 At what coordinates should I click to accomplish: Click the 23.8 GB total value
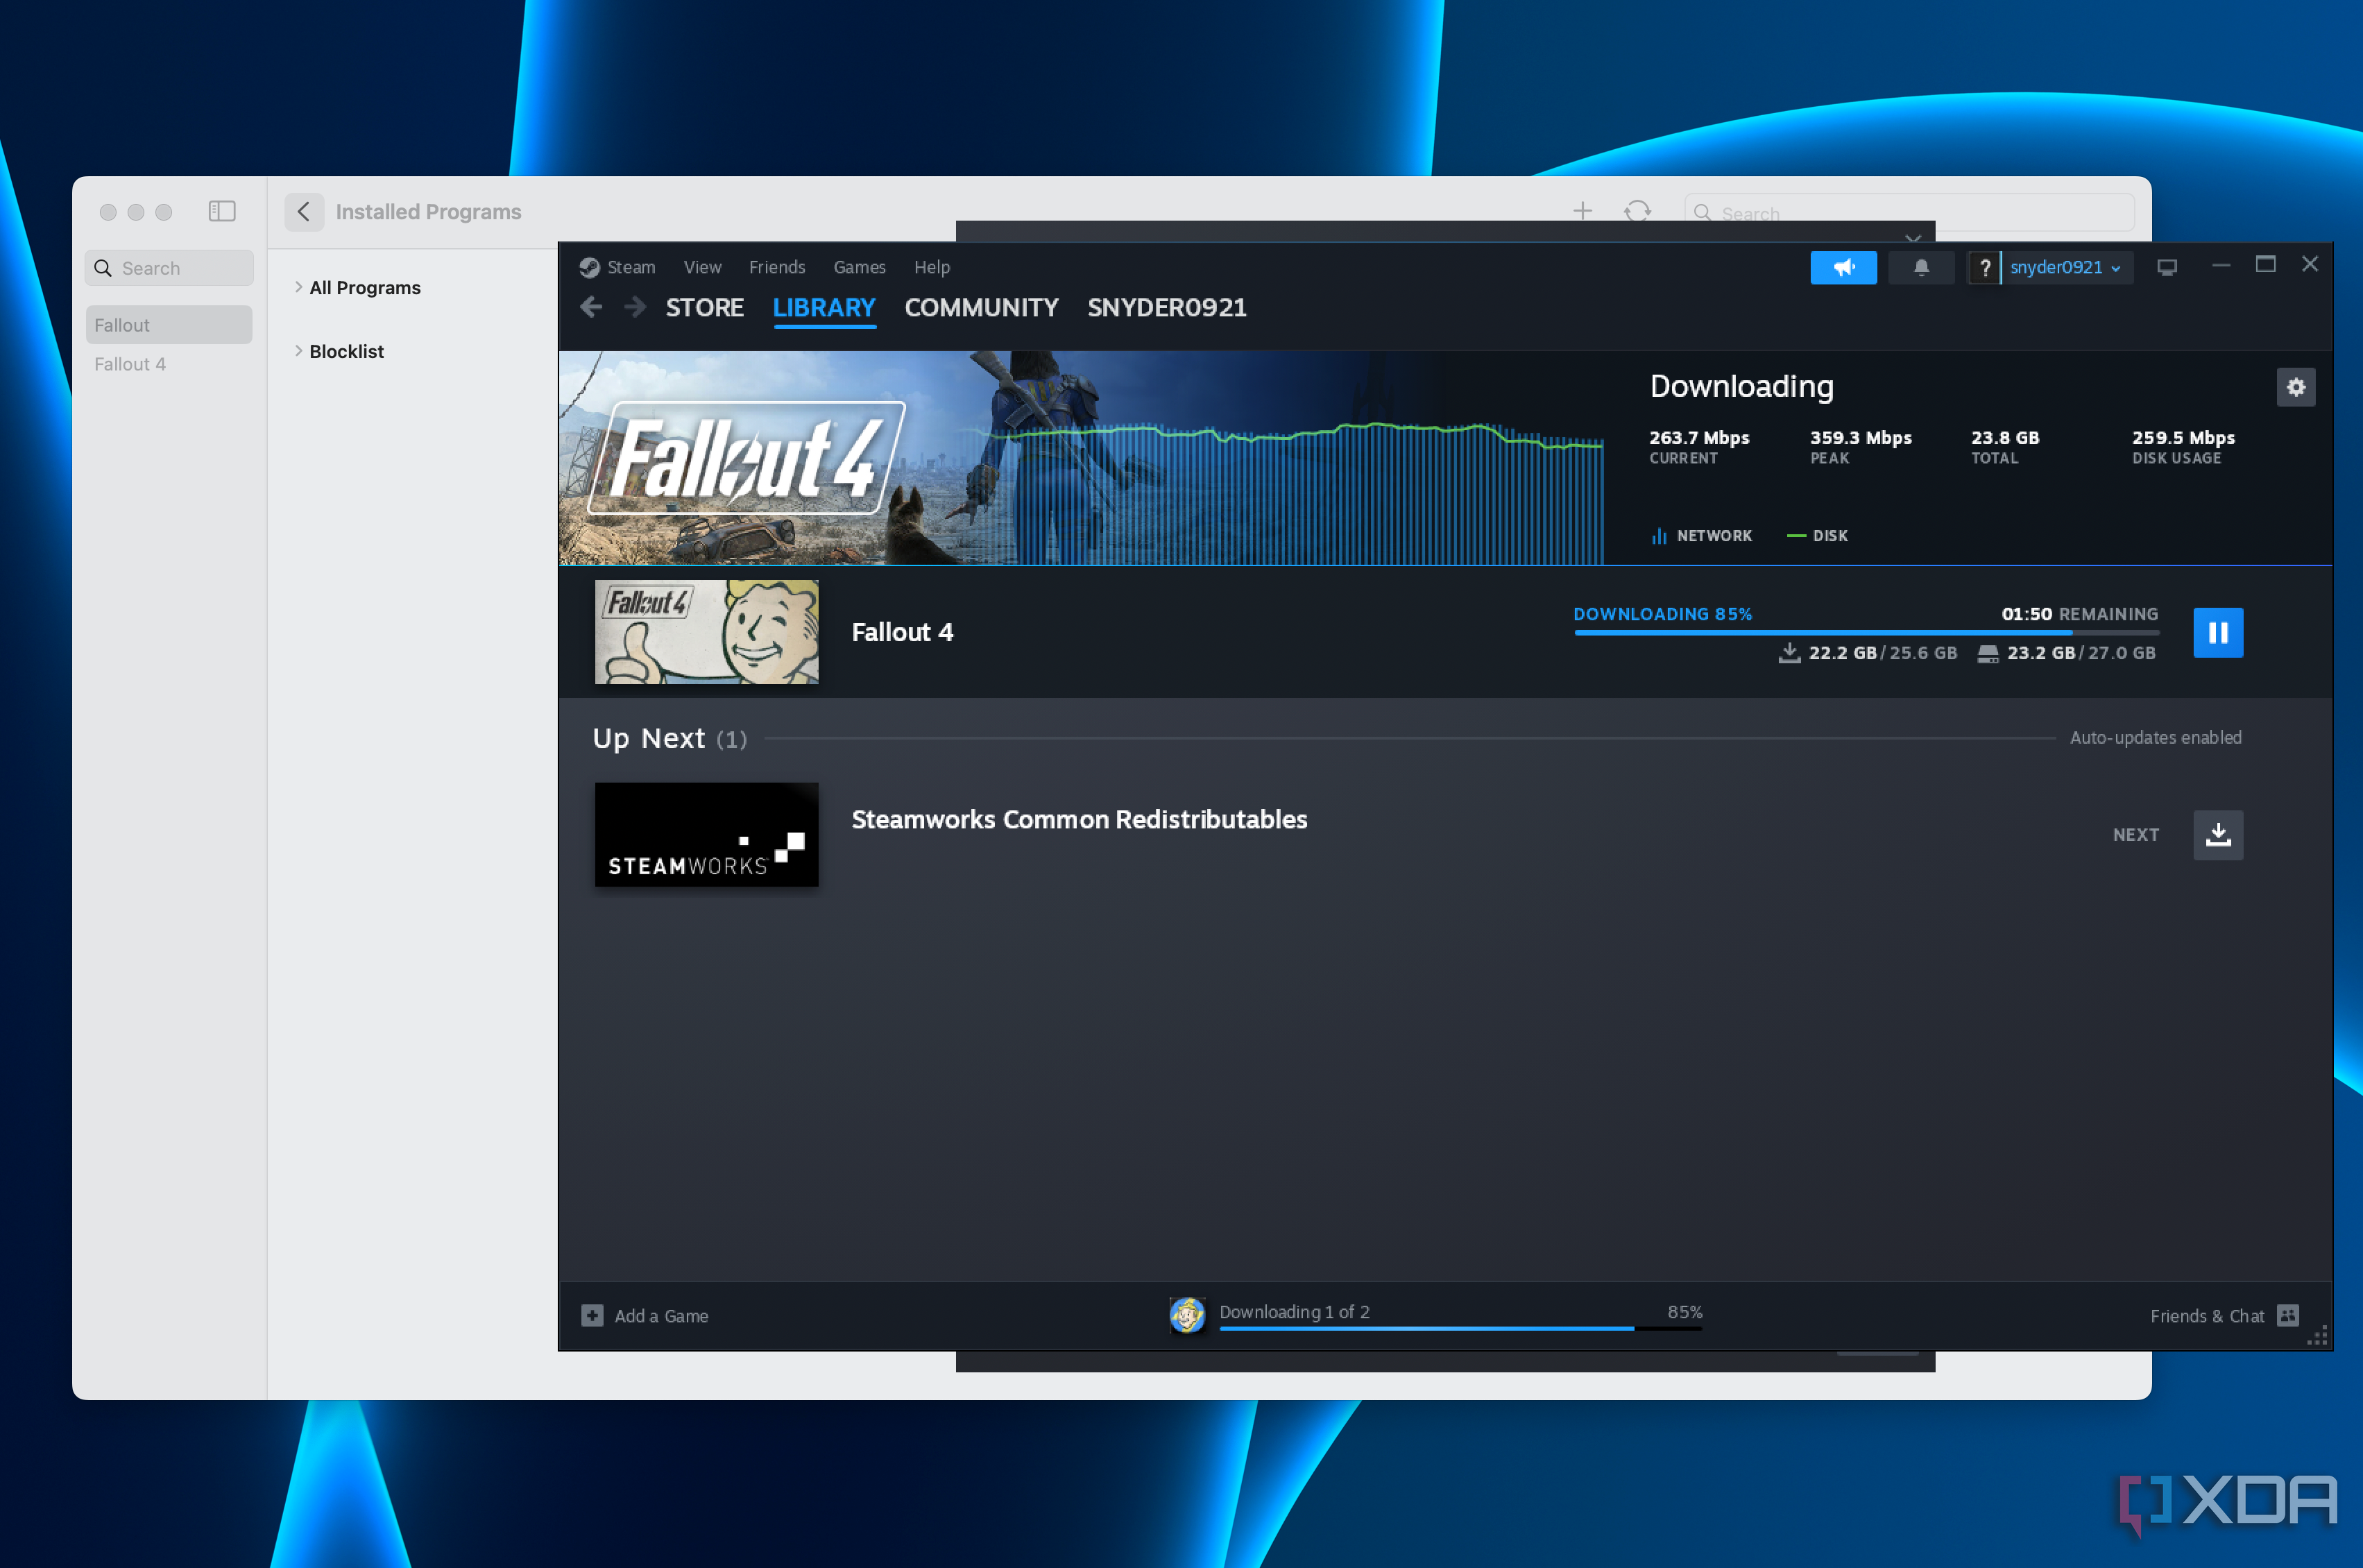pyautogui.click(x=2004, y=437)
